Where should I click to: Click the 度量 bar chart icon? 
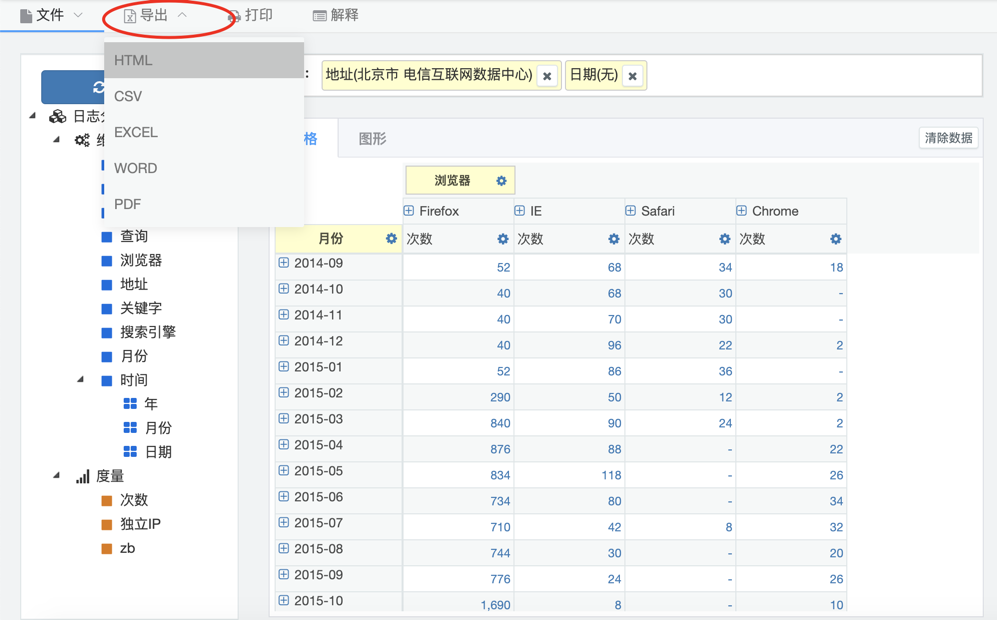[83, 477]
